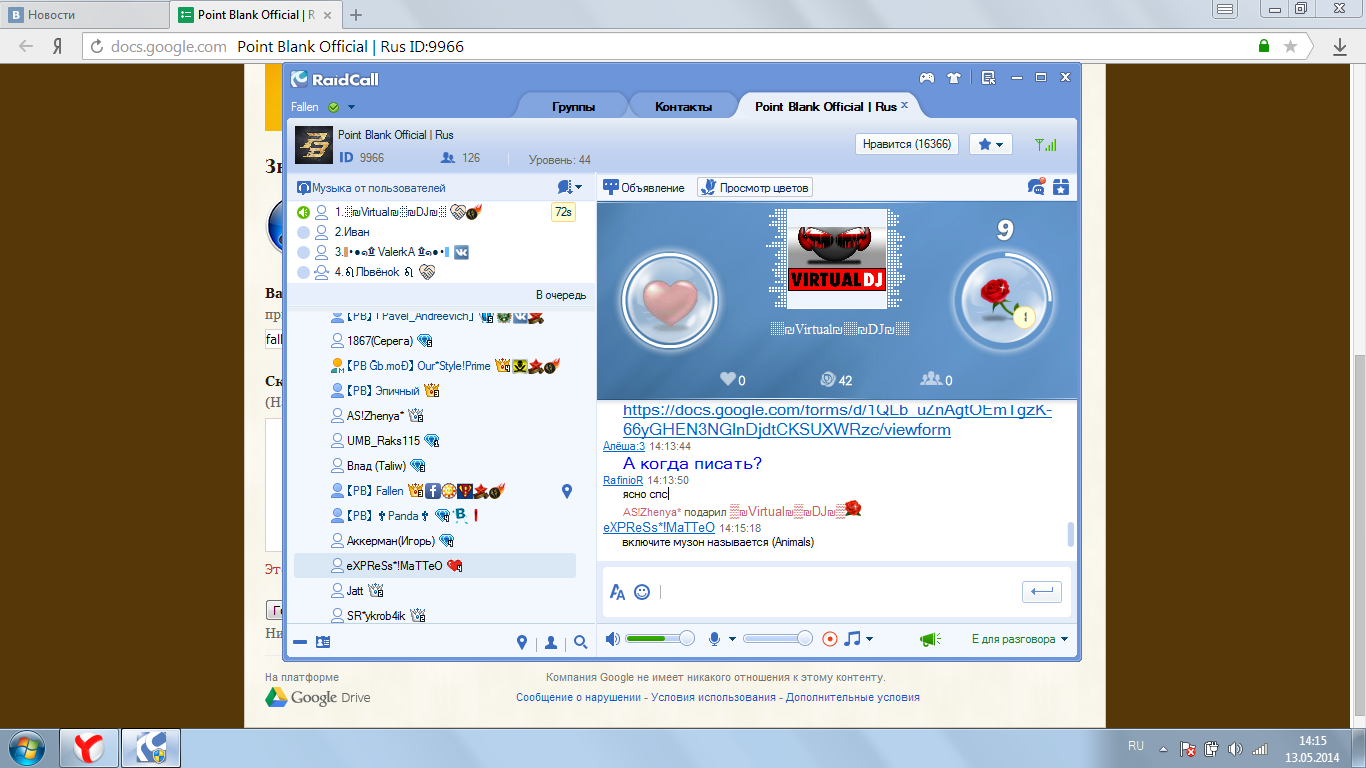This screenshot has width=1366, height=768.
Task: Click the green megaphone broadcast icon
Action: point(931,639)
